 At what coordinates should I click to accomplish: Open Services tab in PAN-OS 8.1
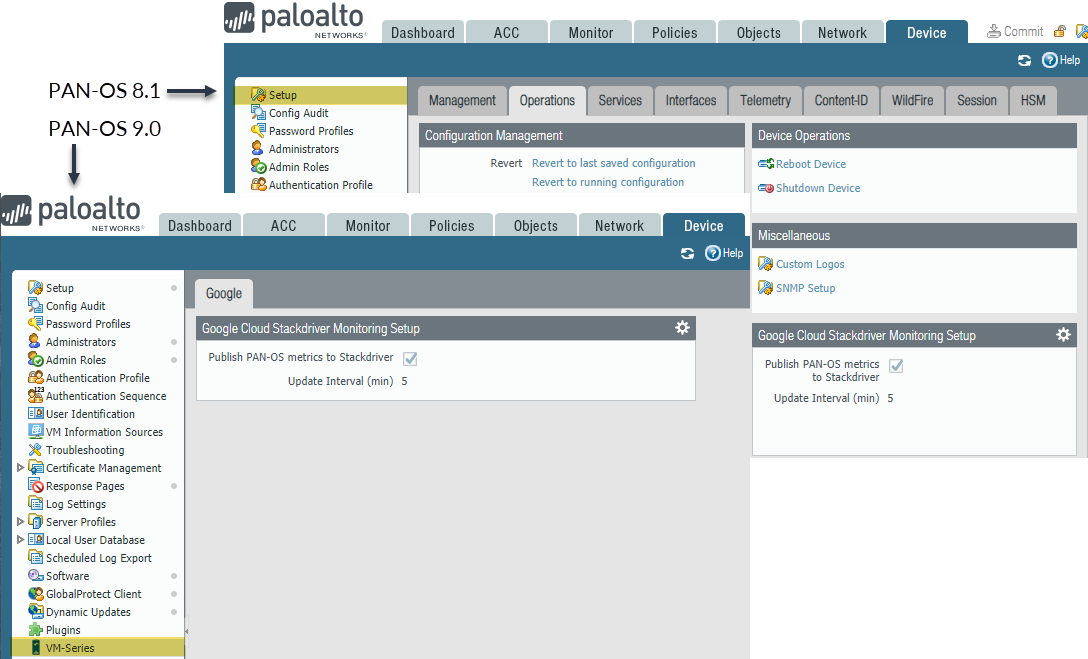pyautogui.click(x=620, y=101)
